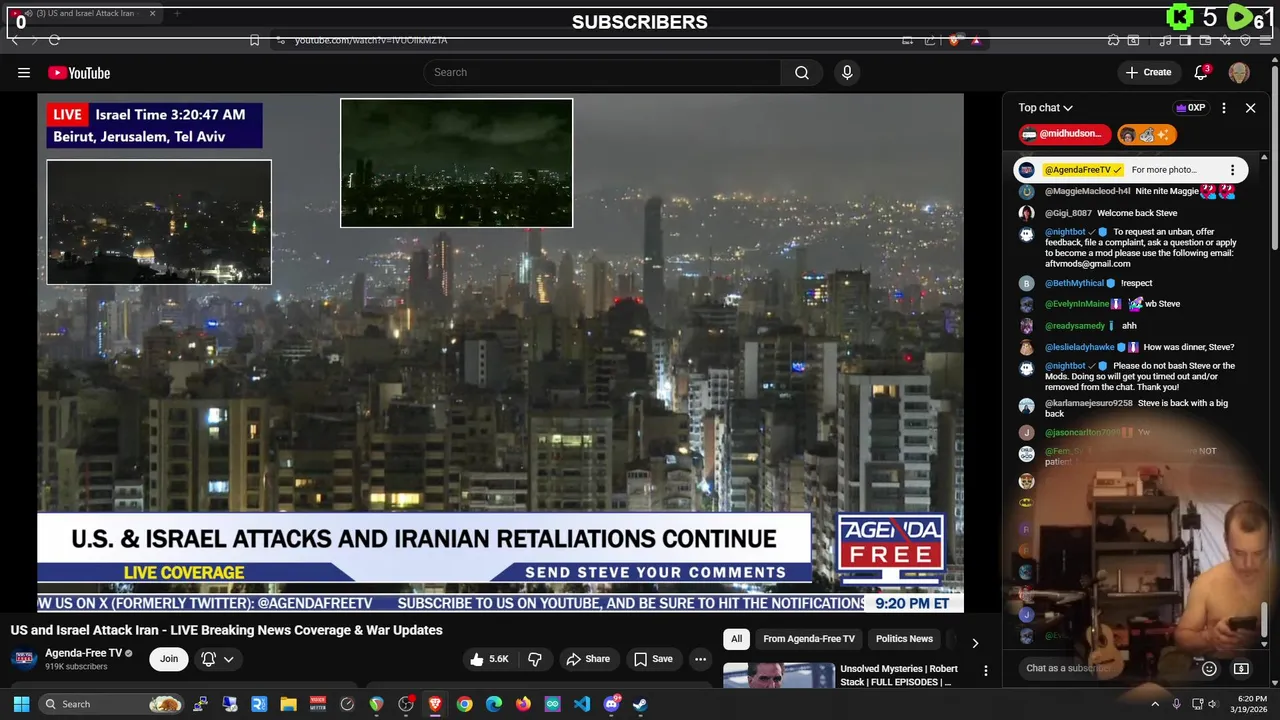
Task: Click the live video player
Action: (500, 352)
